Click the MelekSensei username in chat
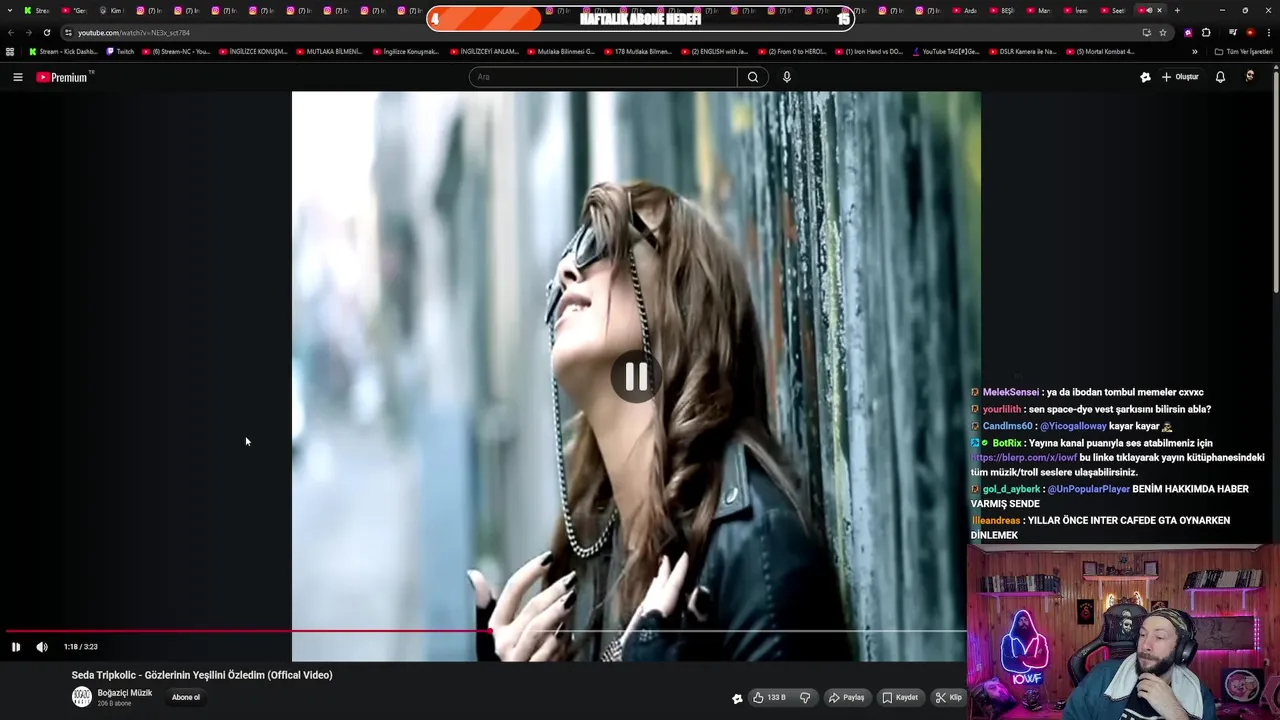The image size is (1280, 720). [1011, 392]
